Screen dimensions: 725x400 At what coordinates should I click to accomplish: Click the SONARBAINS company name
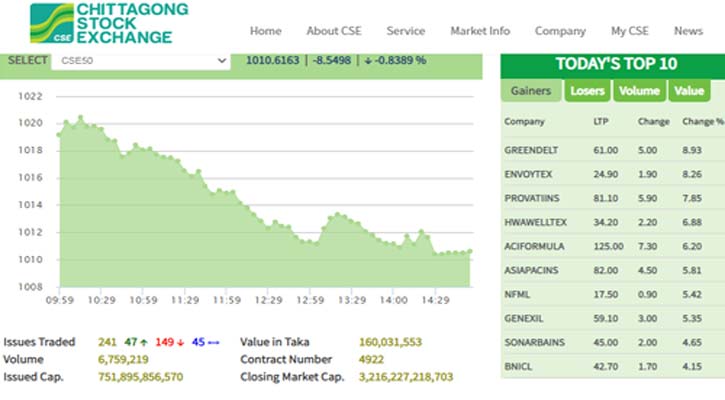pyautogui.click(x=535, y=342)
